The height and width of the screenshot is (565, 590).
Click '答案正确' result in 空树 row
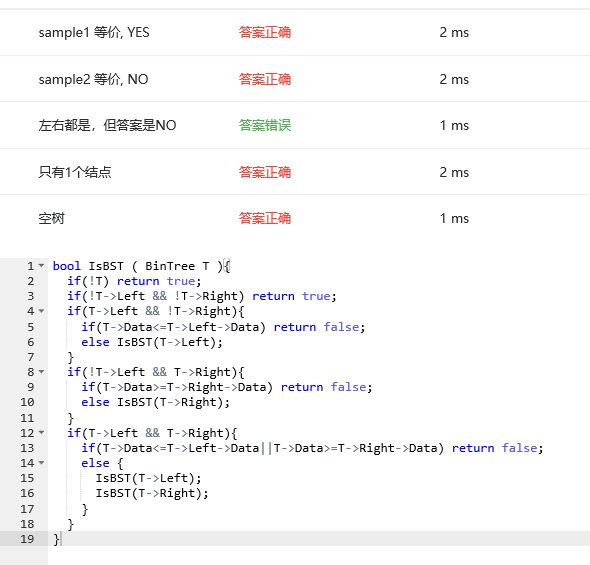265,219
